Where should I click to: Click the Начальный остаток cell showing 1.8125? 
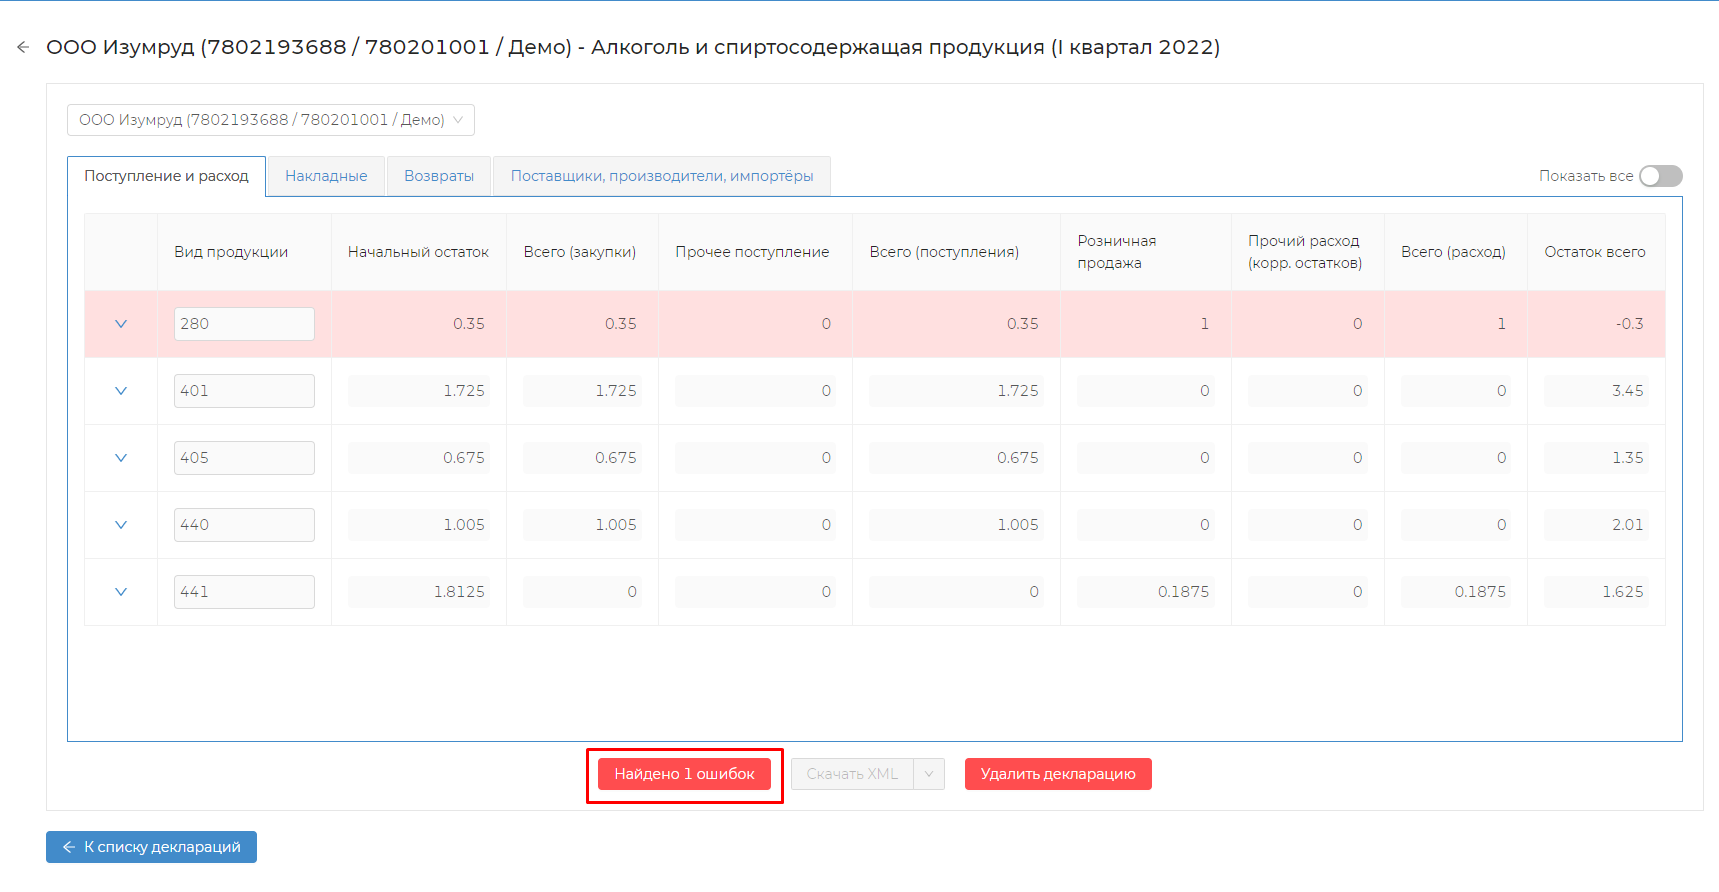click(x=418, y=592)
